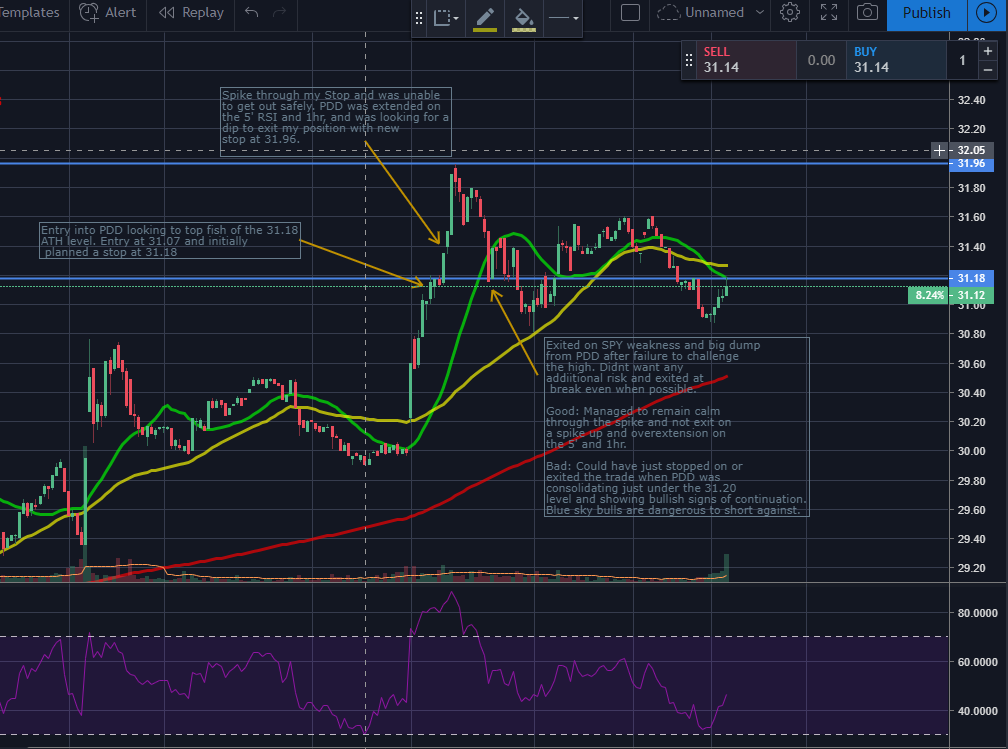Select the 'Exited on SPY weakness' text note
Viewport: 1008px width, 749px height.
click(x=676, y=427)
